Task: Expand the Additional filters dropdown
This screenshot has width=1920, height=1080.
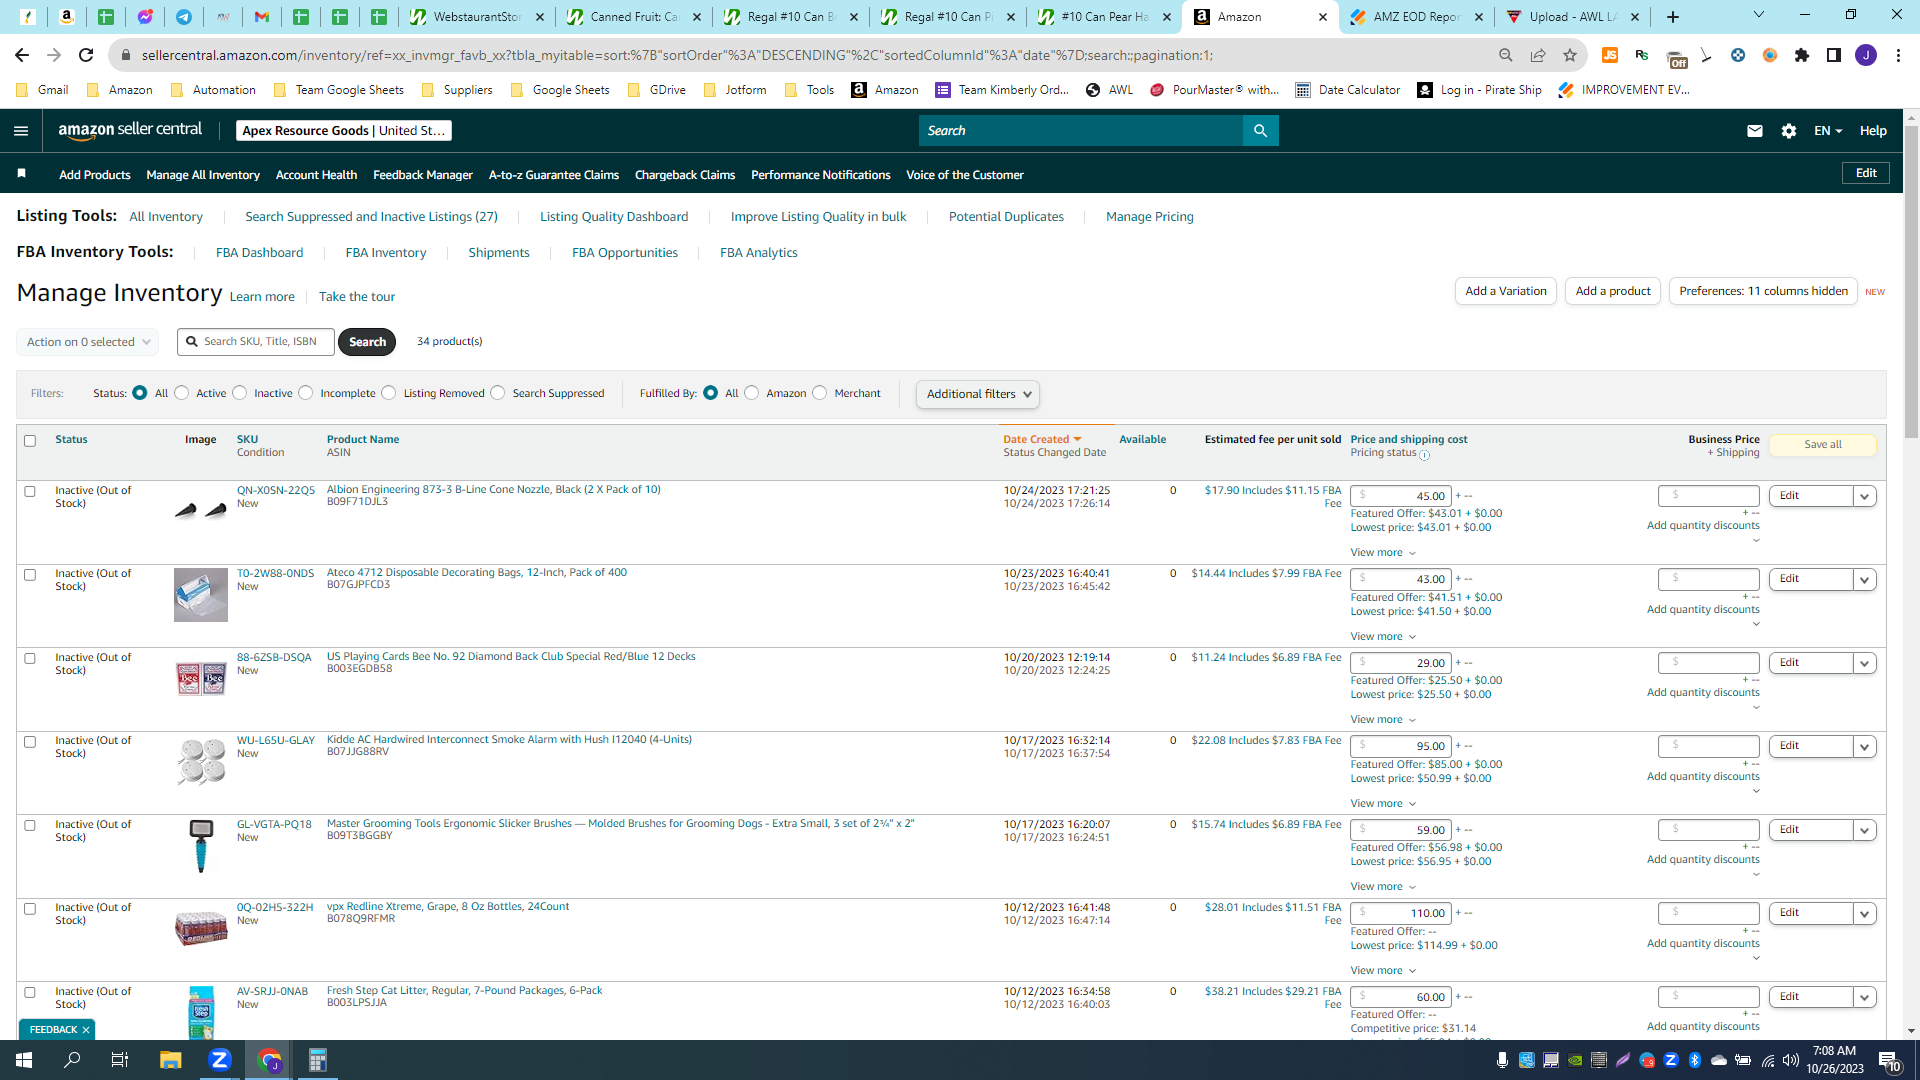Action: pos(978,394)
